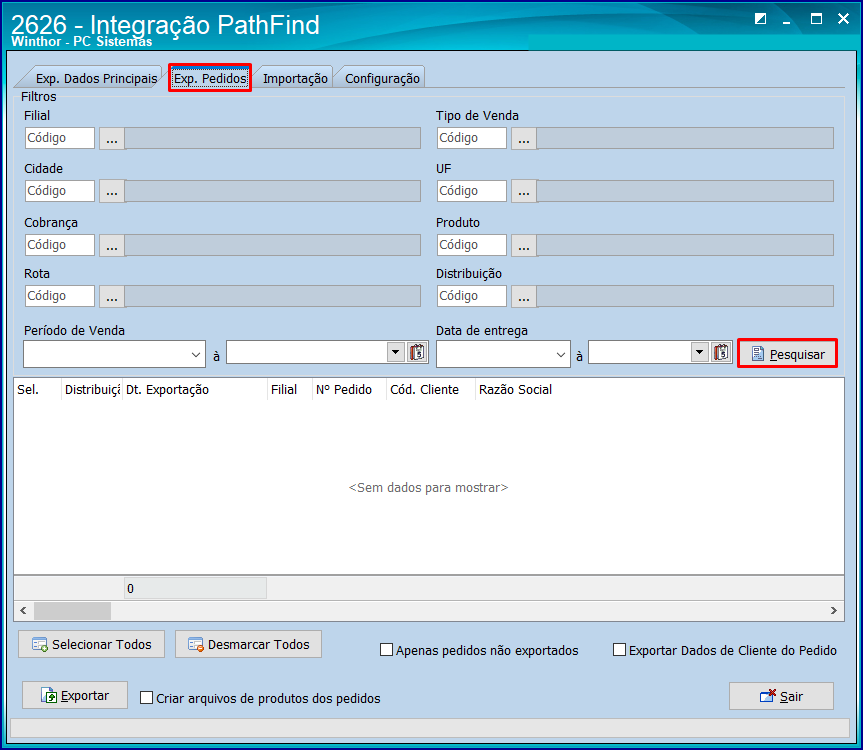The height and width of the screenshot is (750, 863).
Task: Click calendar icon beside Data de entrega
Action: [x=721, y=352]
